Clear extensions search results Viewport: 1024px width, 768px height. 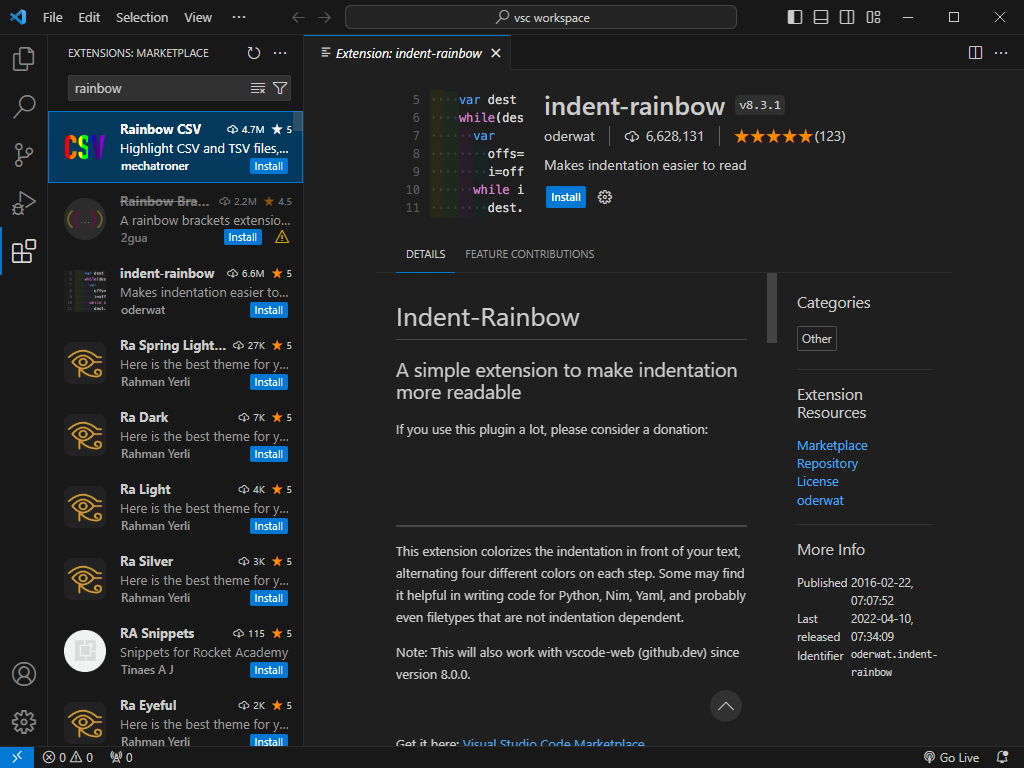coord(258,88)
